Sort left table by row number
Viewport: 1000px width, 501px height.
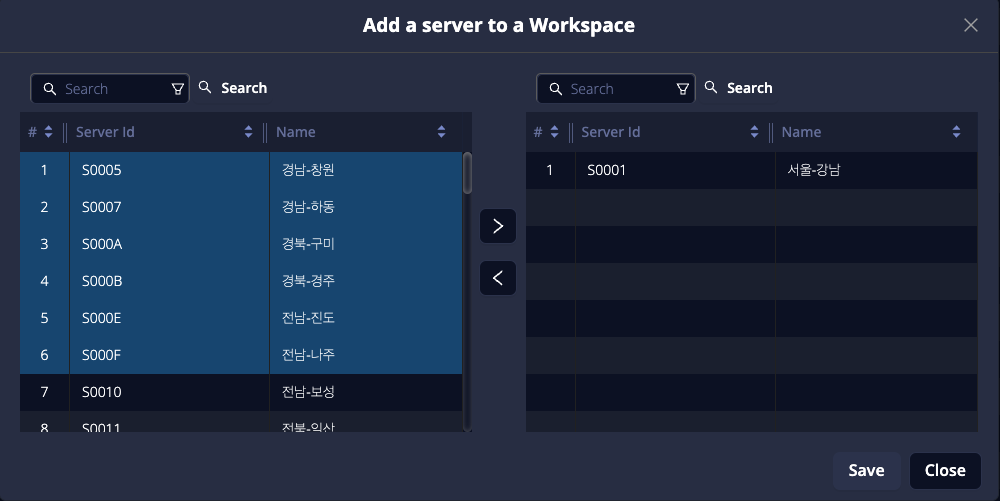click(48, 132)
